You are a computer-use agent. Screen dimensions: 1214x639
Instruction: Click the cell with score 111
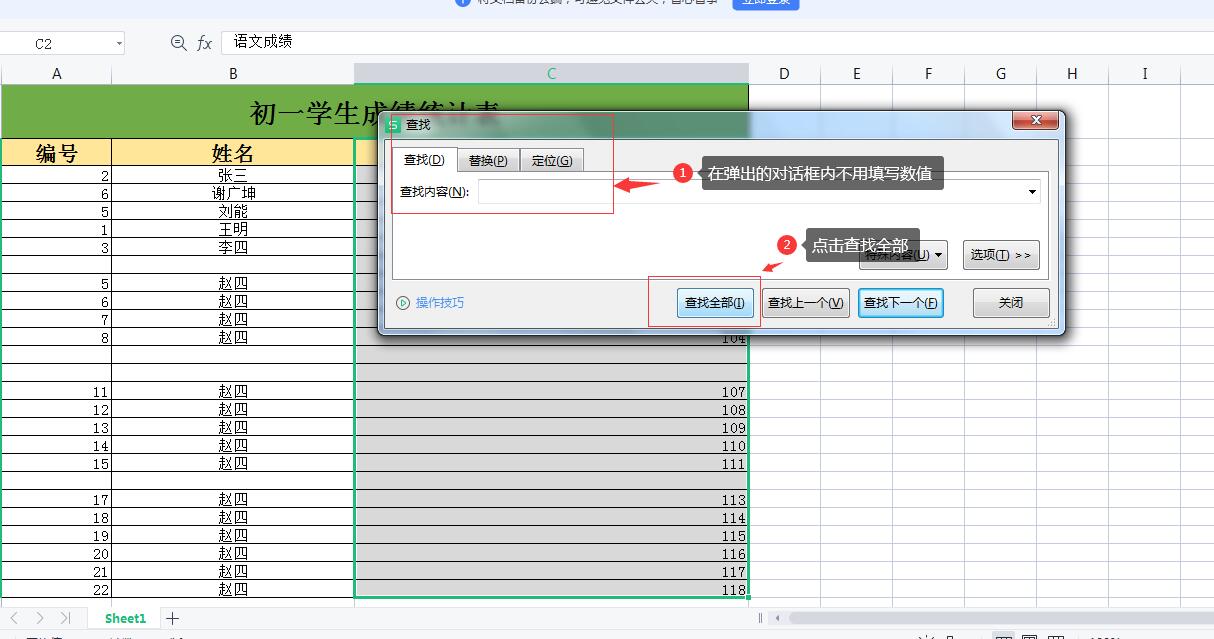[551, 464]
